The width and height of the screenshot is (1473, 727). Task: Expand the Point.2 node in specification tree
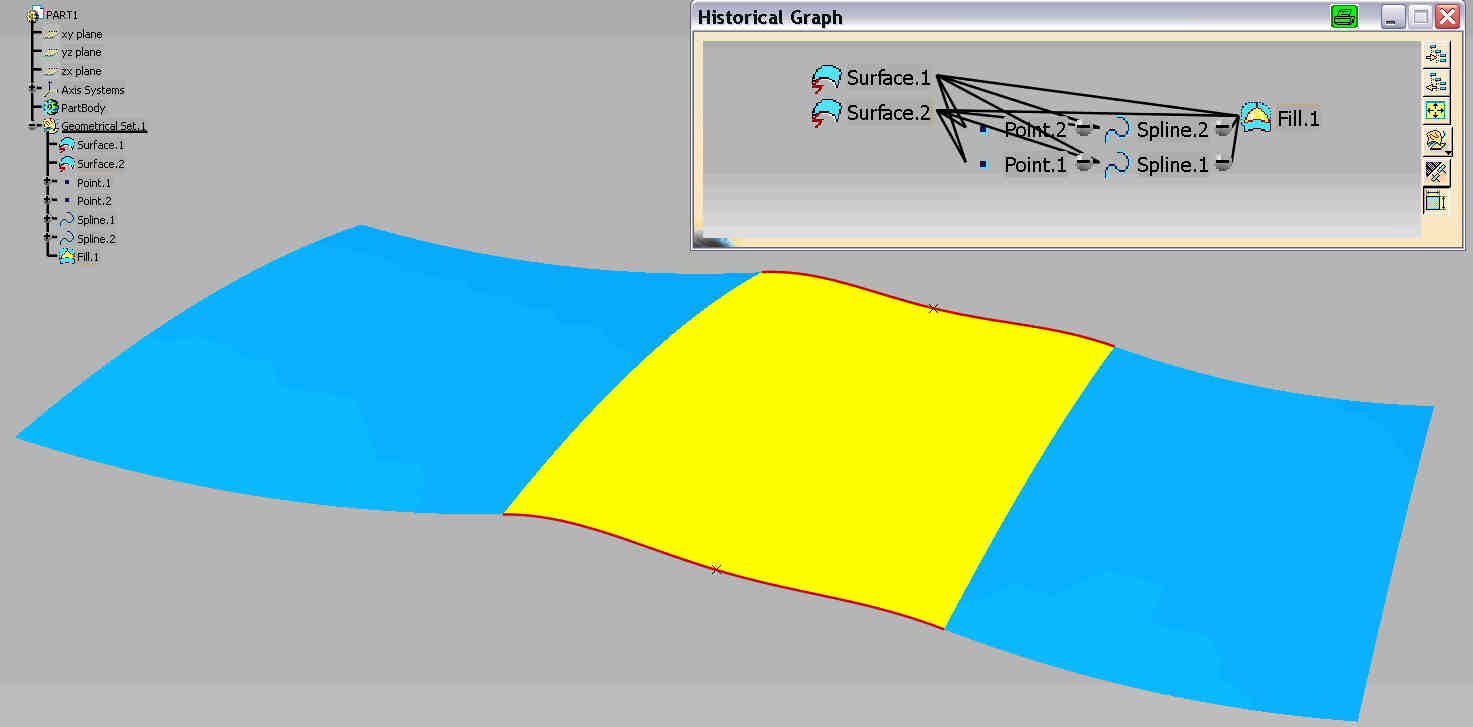pos(48,201)
